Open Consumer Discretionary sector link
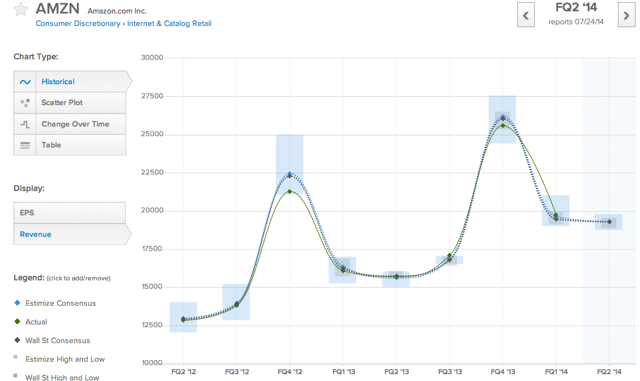Viewport: 640px width, 381px height. tap(78, 24)
